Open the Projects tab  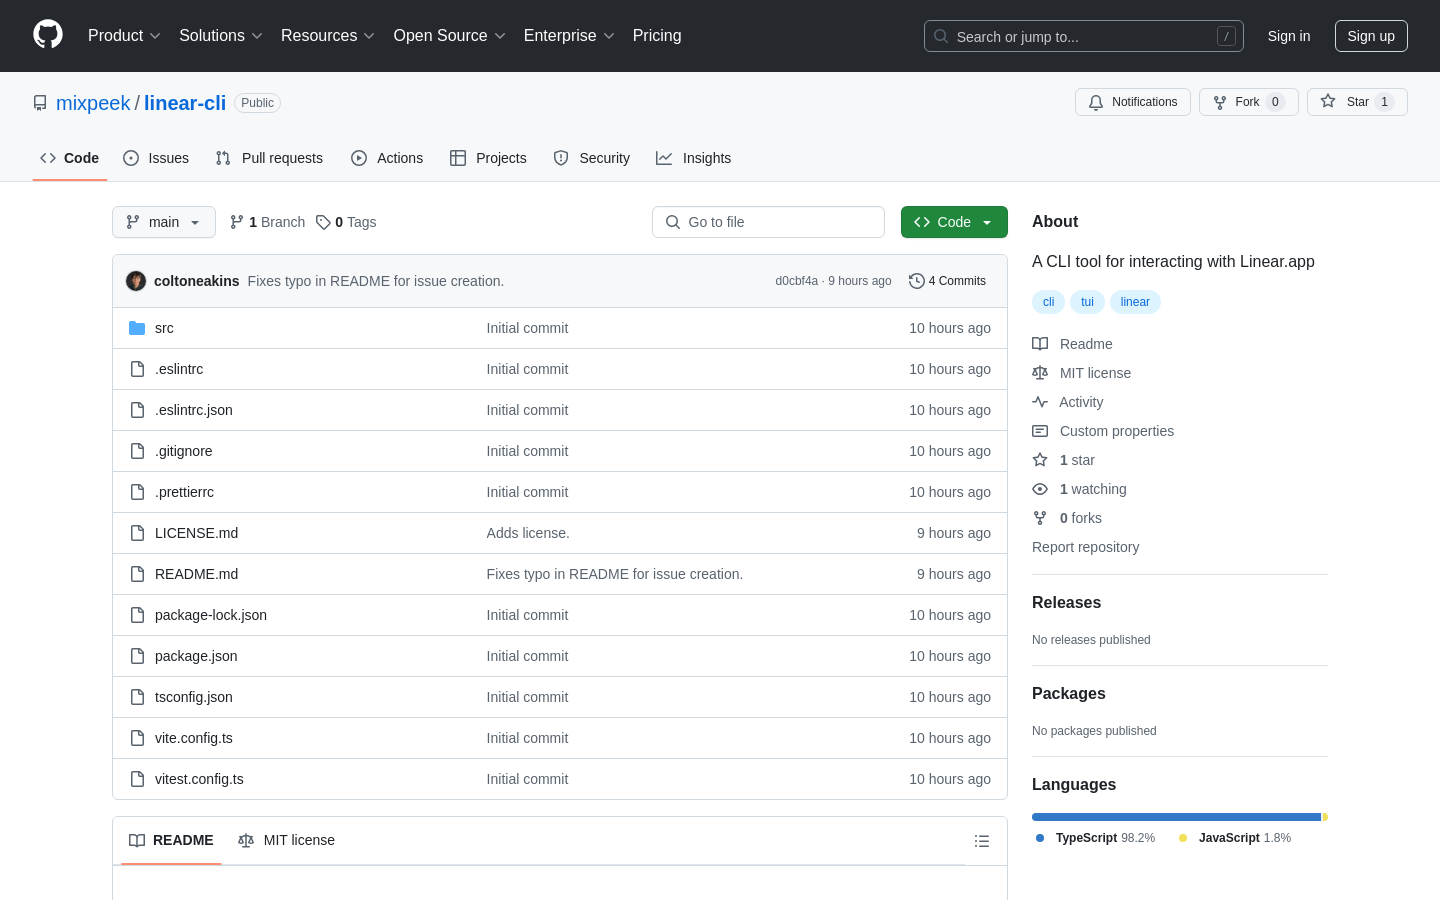tap(488, 158)
